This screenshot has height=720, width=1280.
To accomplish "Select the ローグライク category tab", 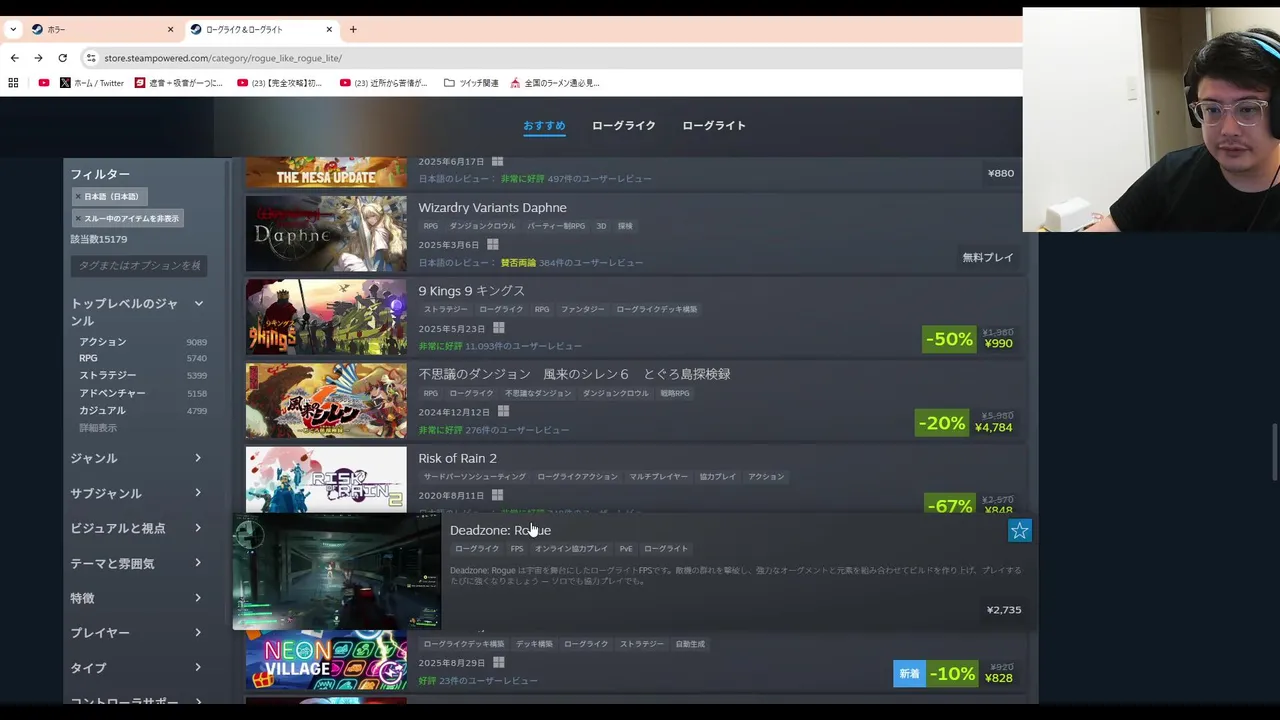I will [x=624, y=125].
